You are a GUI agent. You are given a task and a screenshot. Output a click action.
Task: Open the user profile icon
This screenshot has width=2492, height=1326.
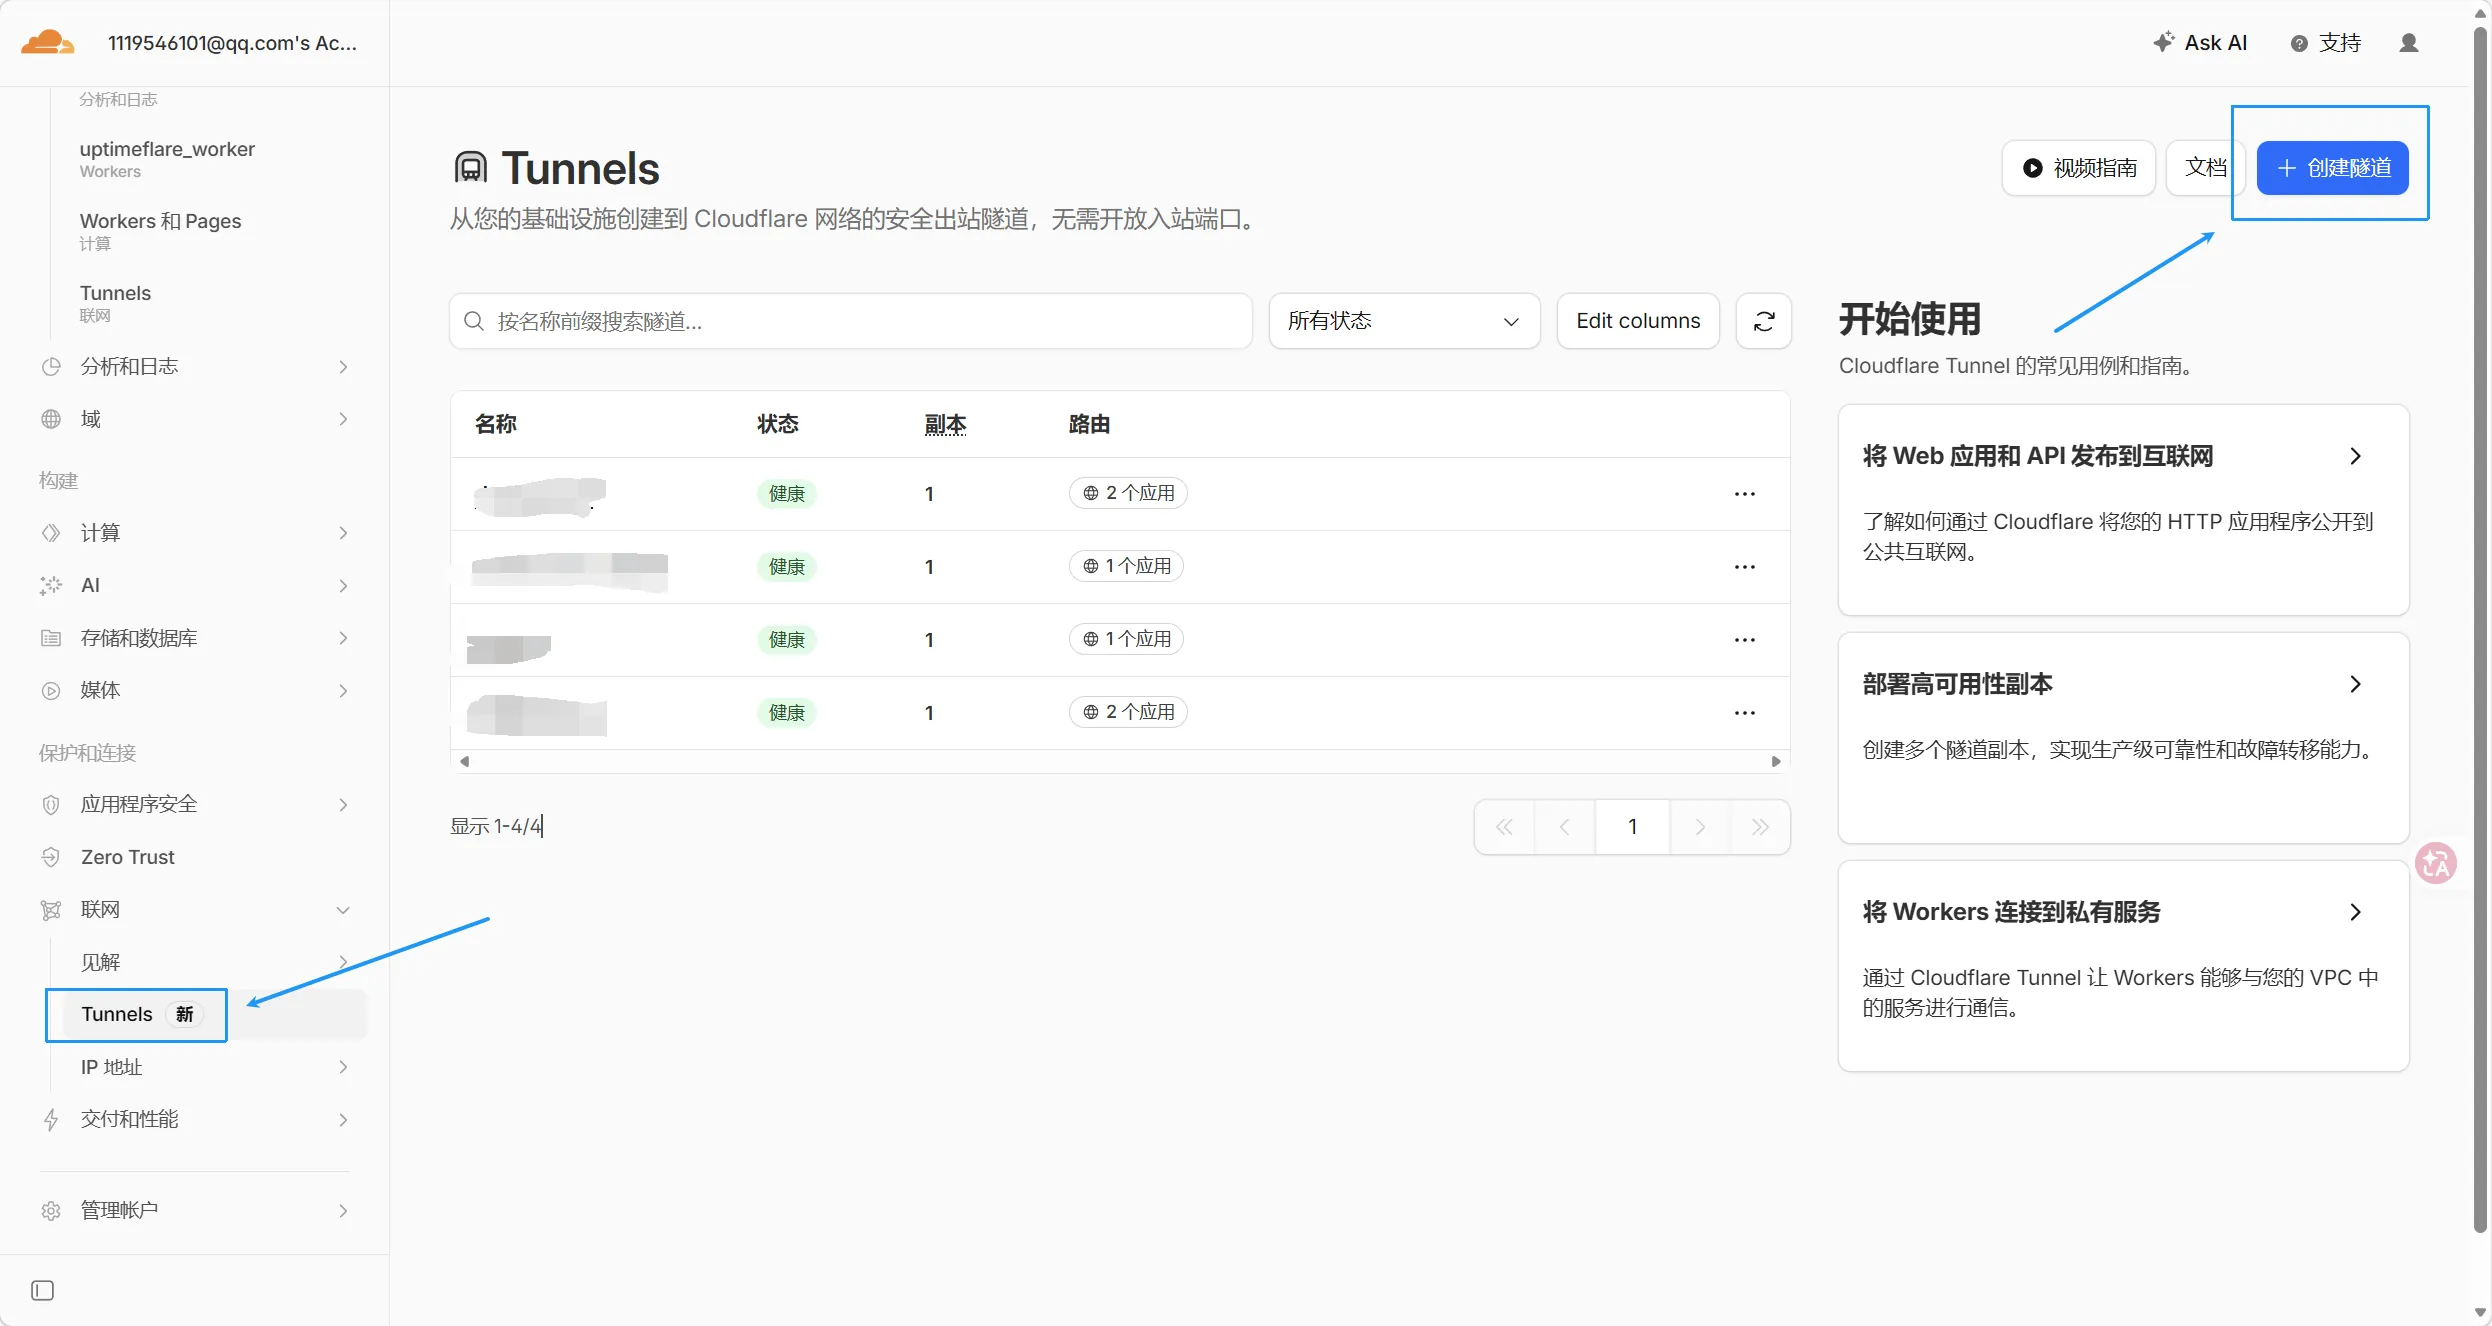[2408, 43]
